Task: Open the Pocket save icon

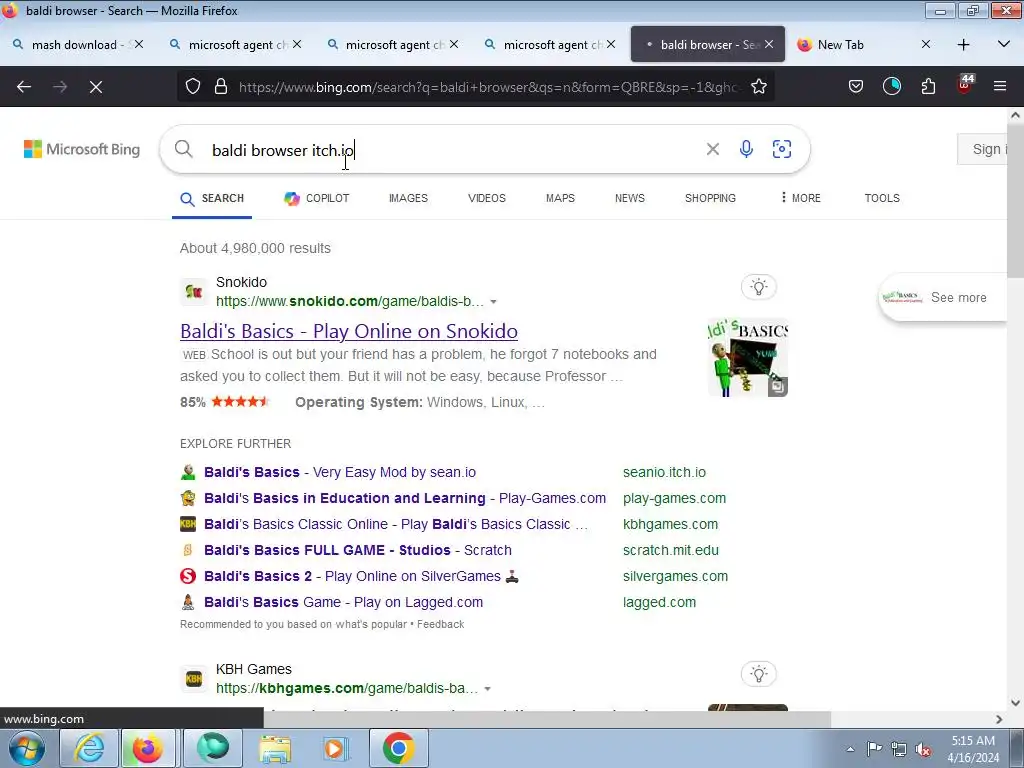Action: tap(856, 86)
